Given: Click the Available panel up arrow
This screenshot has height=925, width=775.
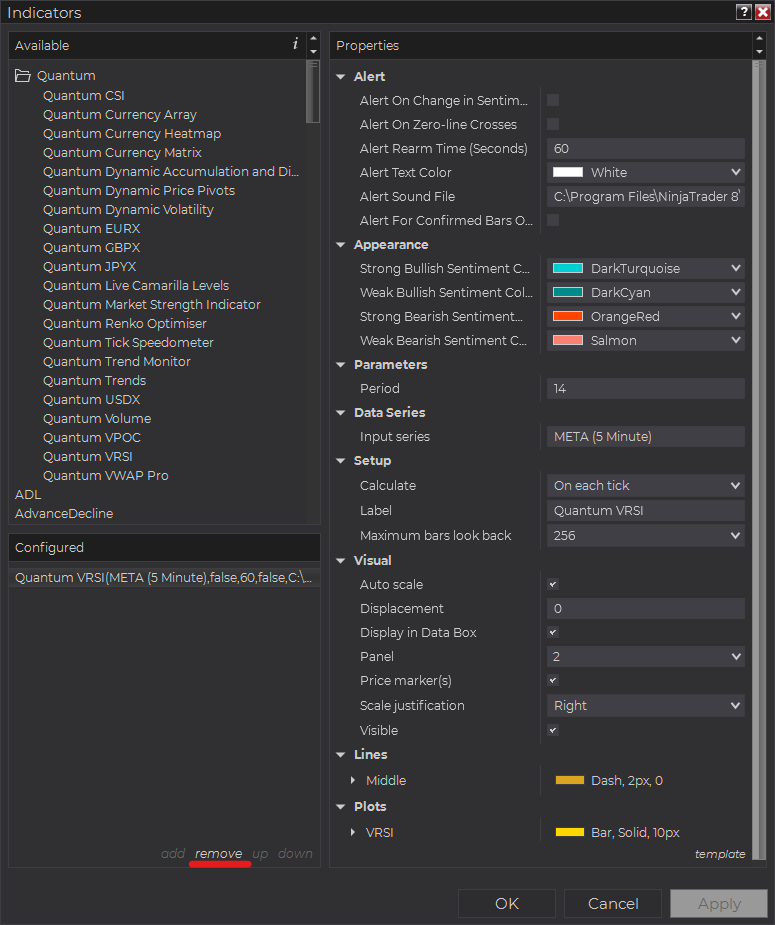Looking at the screenshot, I should coord(313,39).
